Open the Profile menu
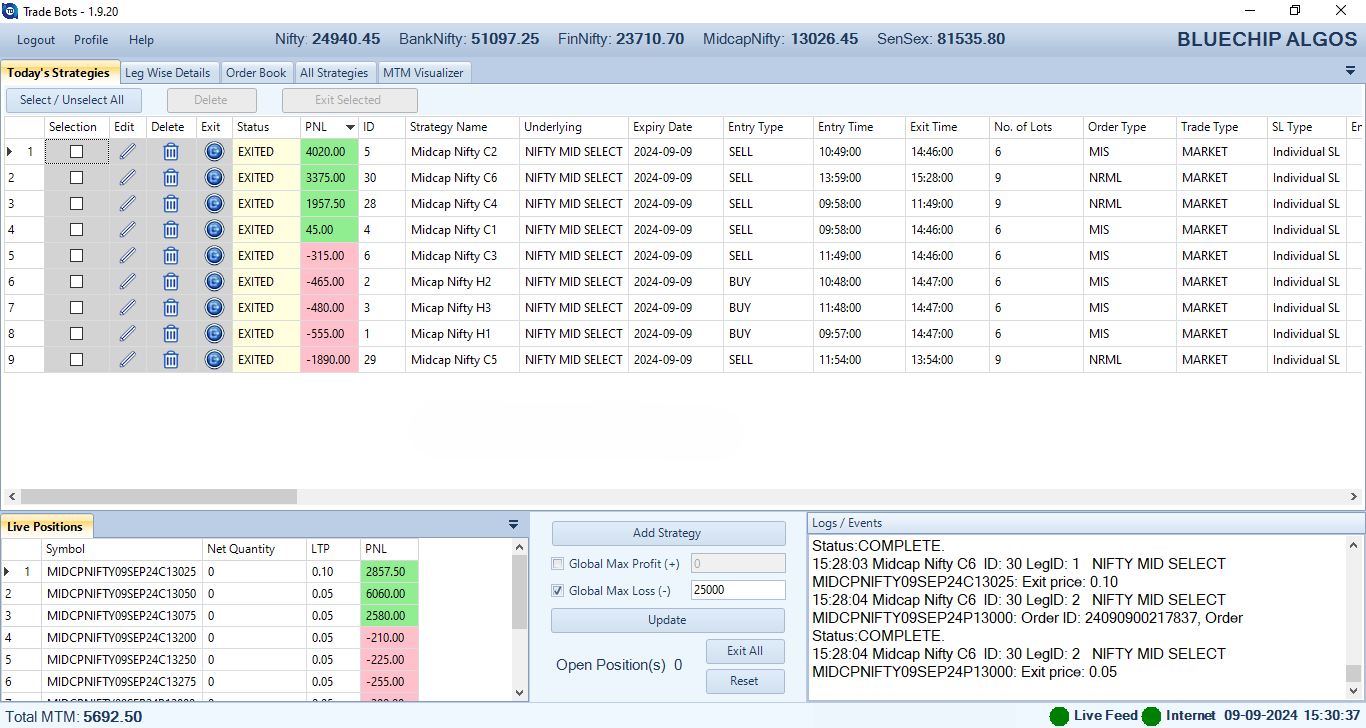The width and height of the screenshot is (1366, 728). 91,40
